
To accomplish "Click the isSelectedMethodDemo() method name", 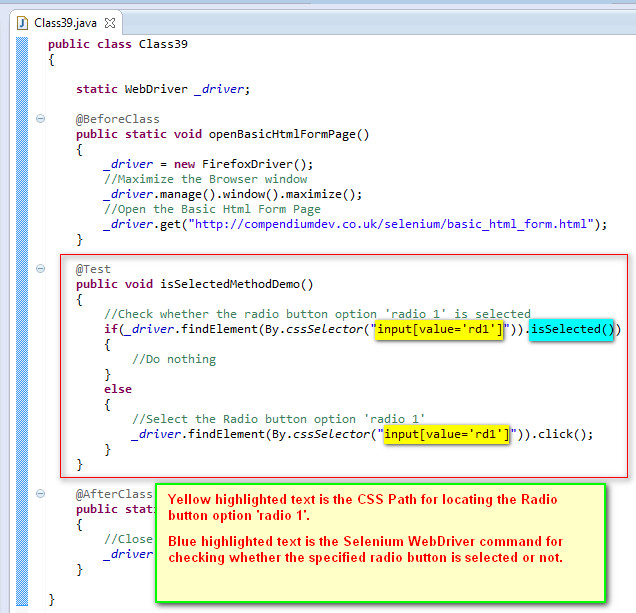I will [236, 284].
